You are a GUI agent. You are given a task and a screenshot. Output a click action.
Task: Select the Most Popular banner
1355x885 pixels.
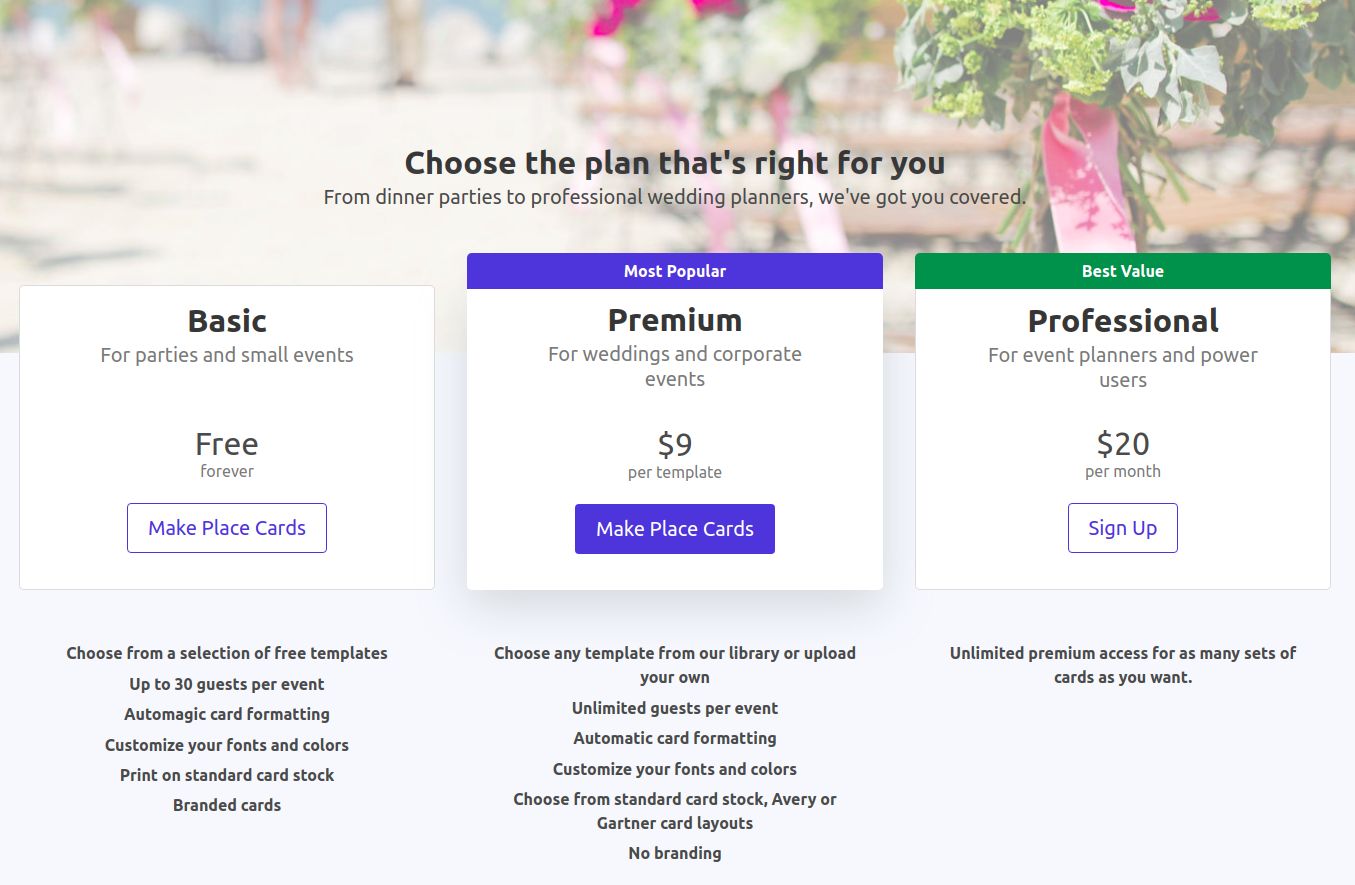click(674, 271)
